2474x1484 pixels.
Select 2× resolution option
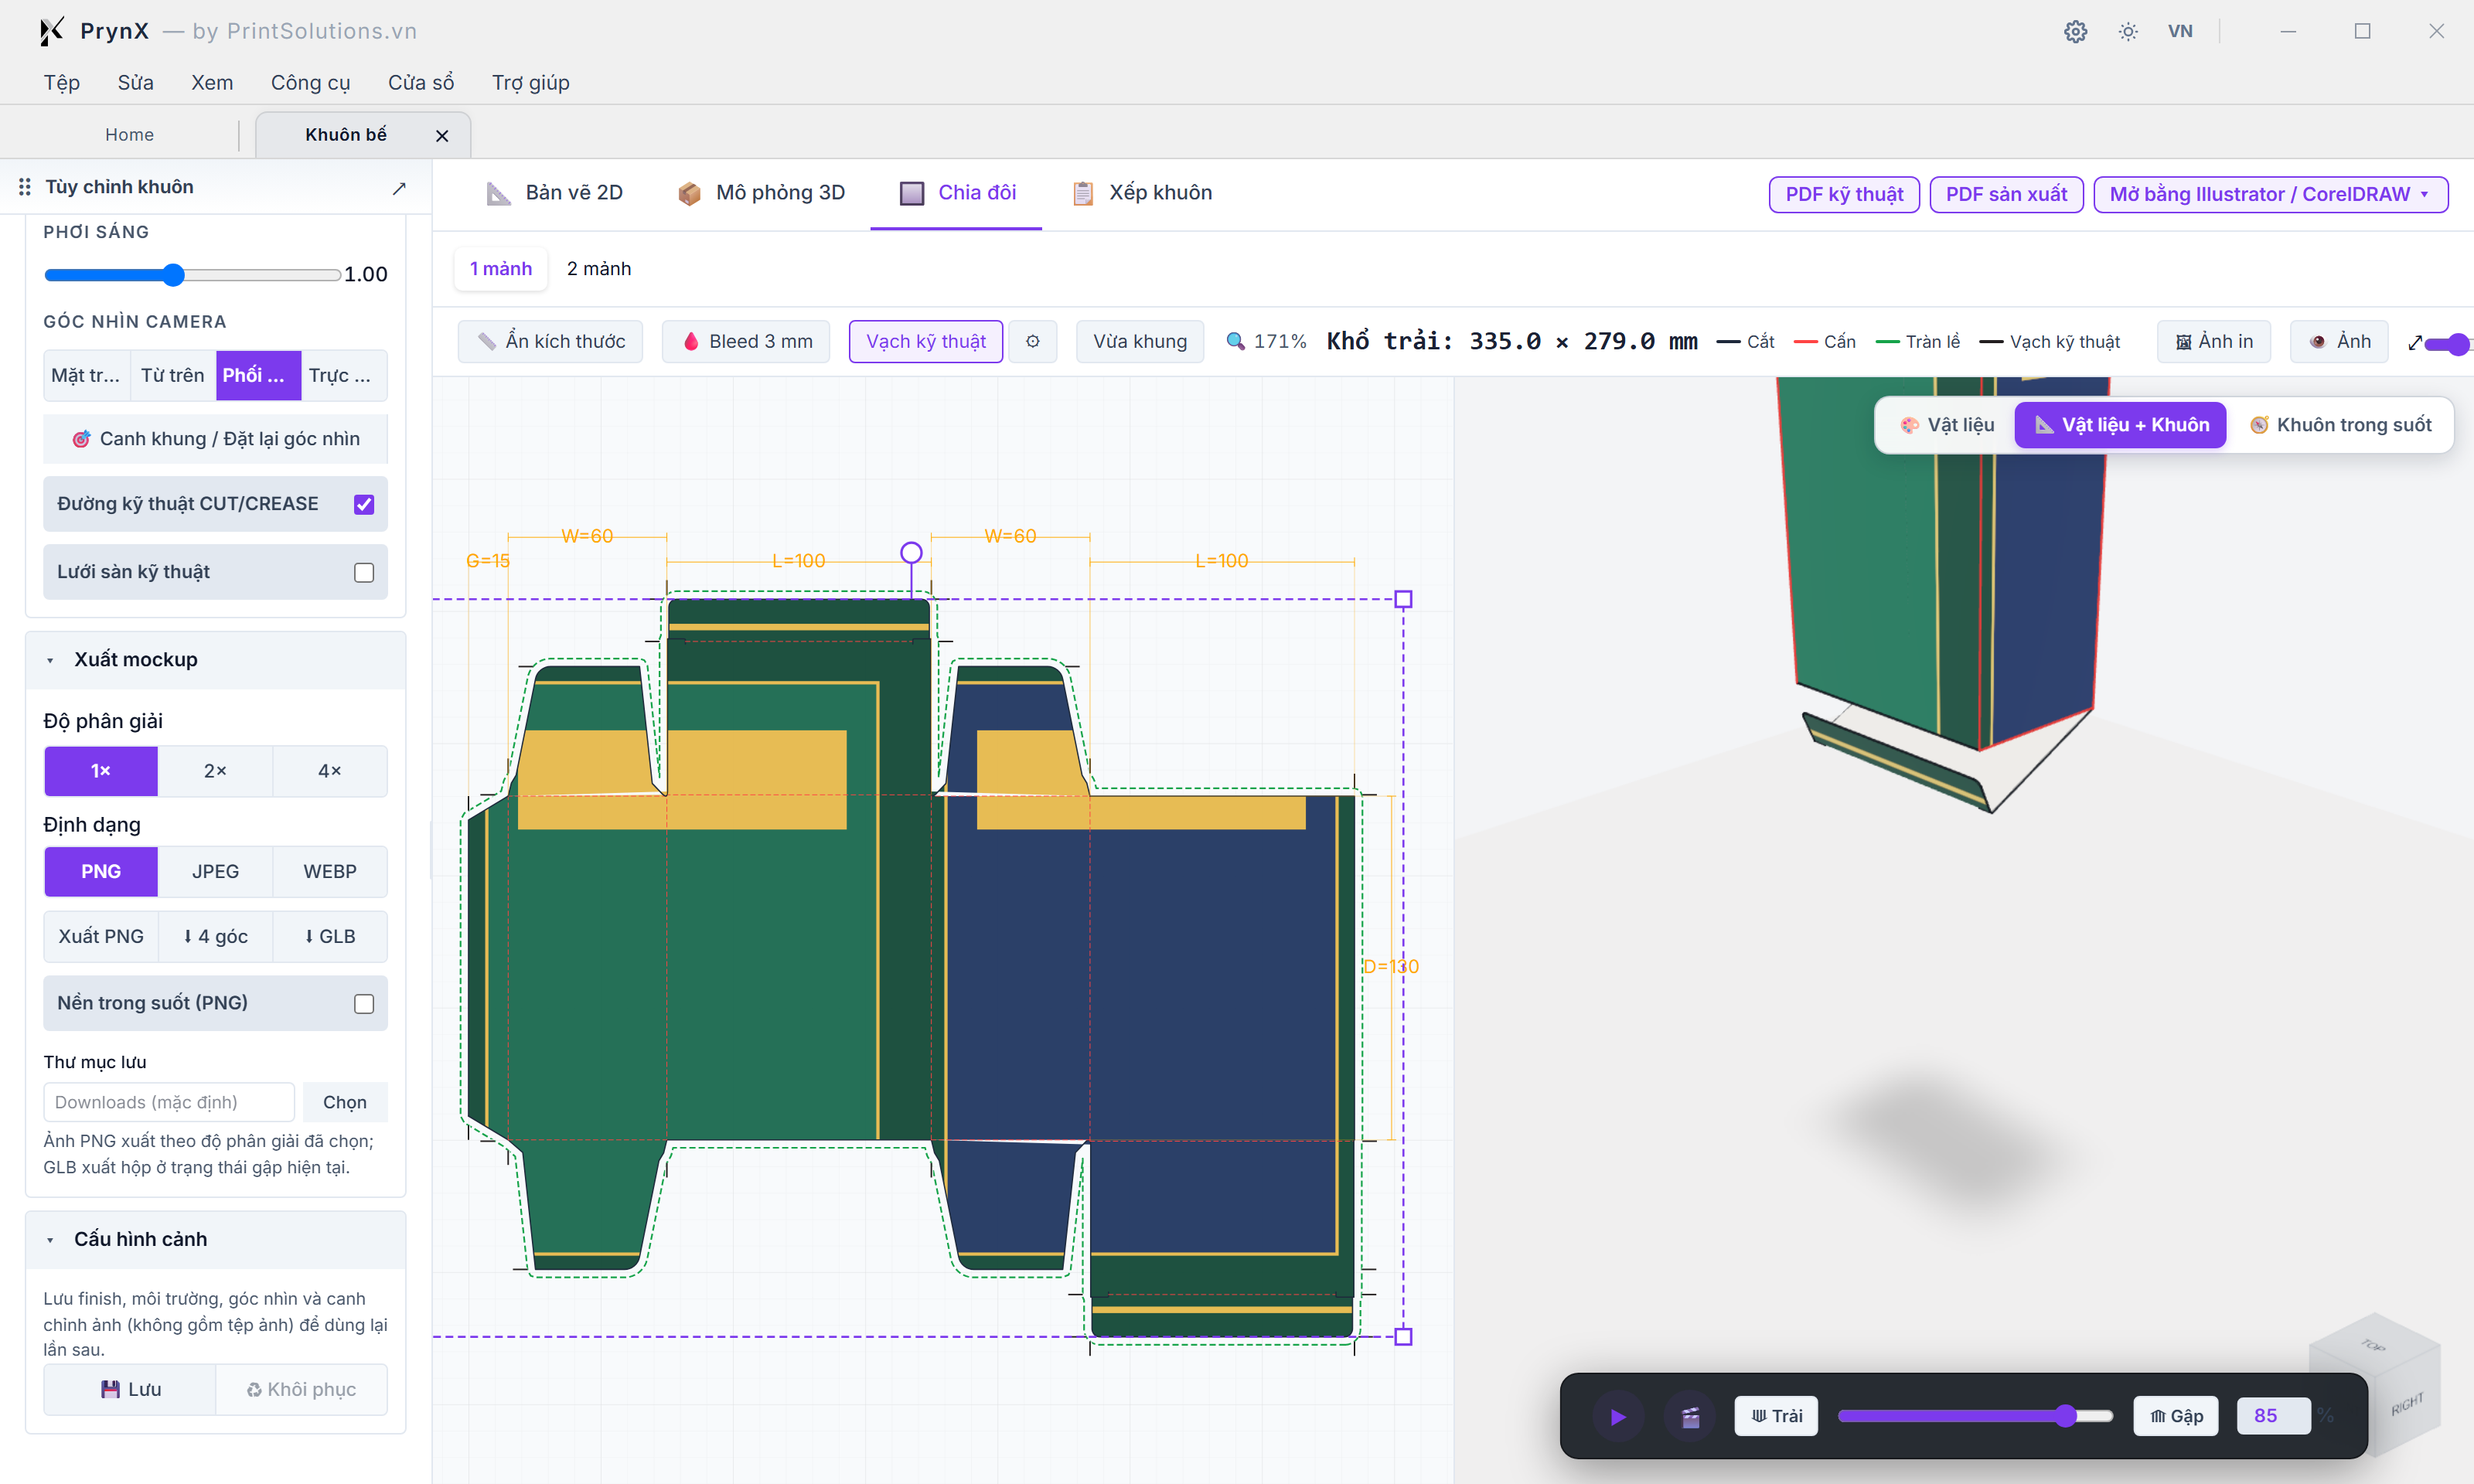pos(215,771)
